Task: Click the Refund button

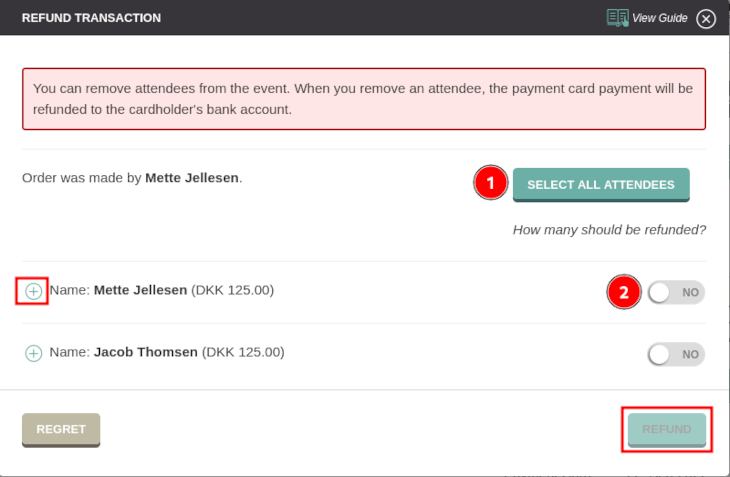Action: (x=667, y=430)
